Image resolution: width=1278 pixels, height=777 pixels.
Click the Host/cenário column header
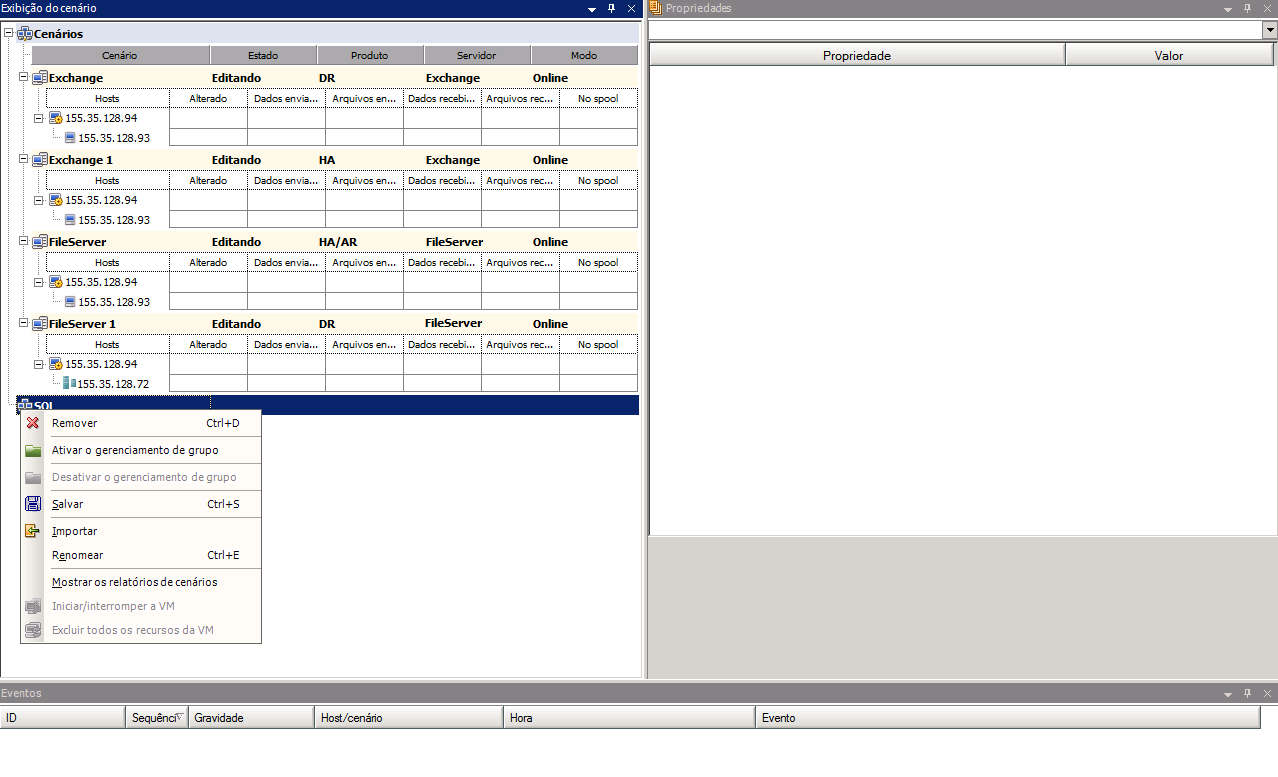point(409,718)
